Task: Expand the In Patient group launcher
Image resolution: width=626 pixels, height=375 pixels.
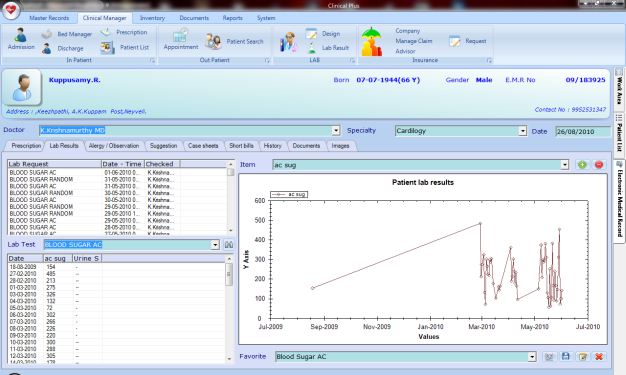Action: [152, 61]
